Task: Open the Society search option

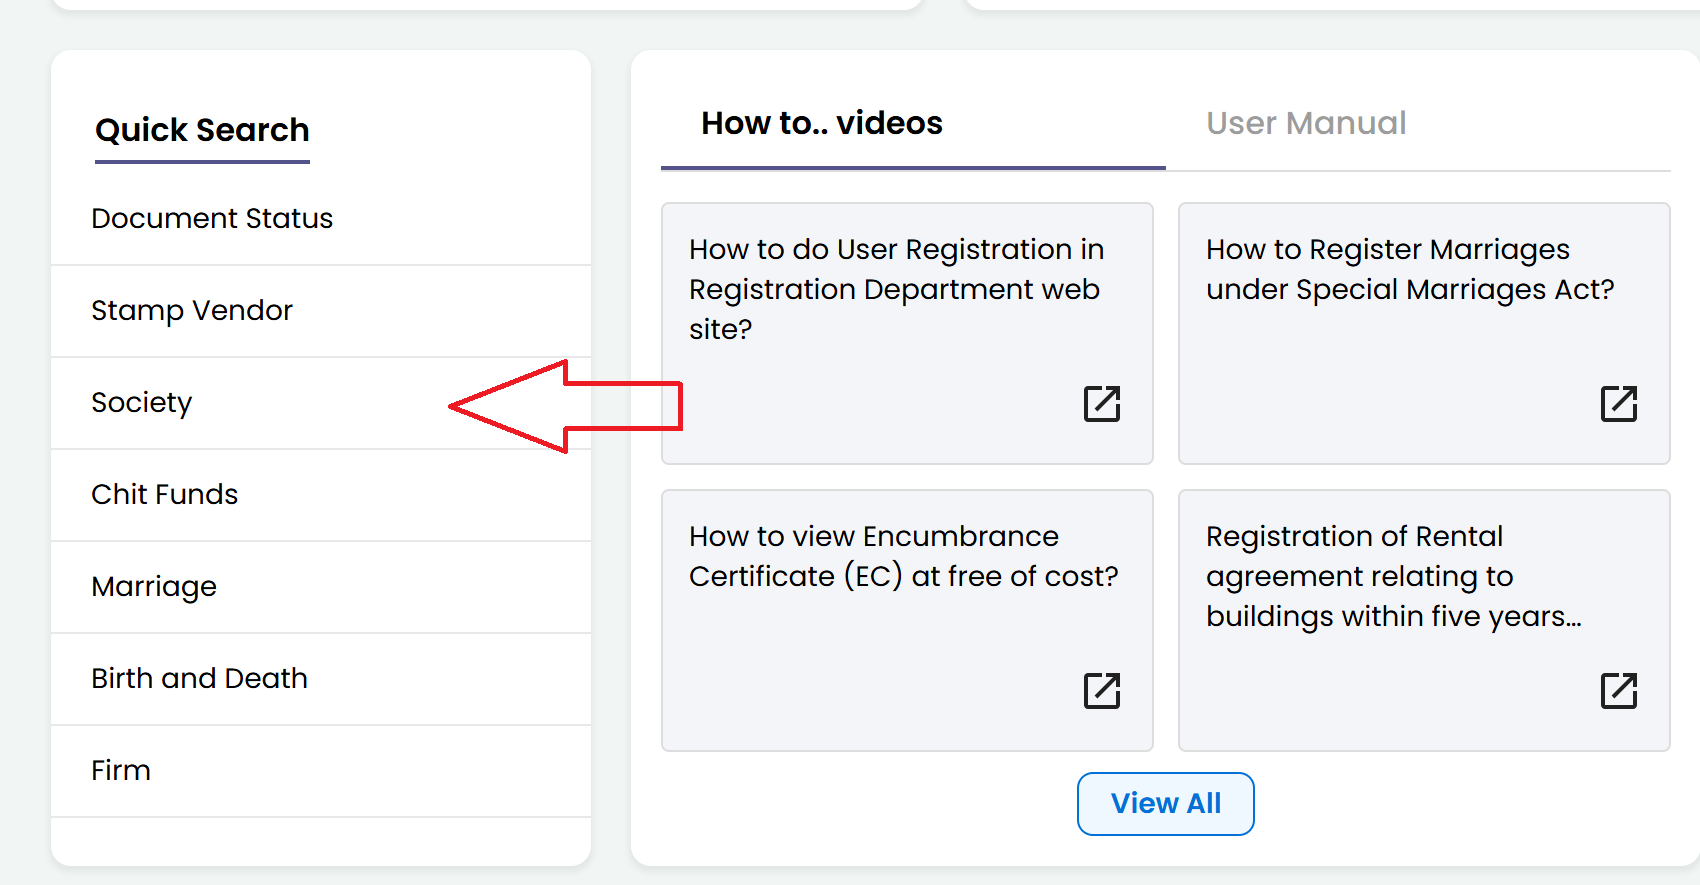Action: pyautogui.click(x=141, y=402)
